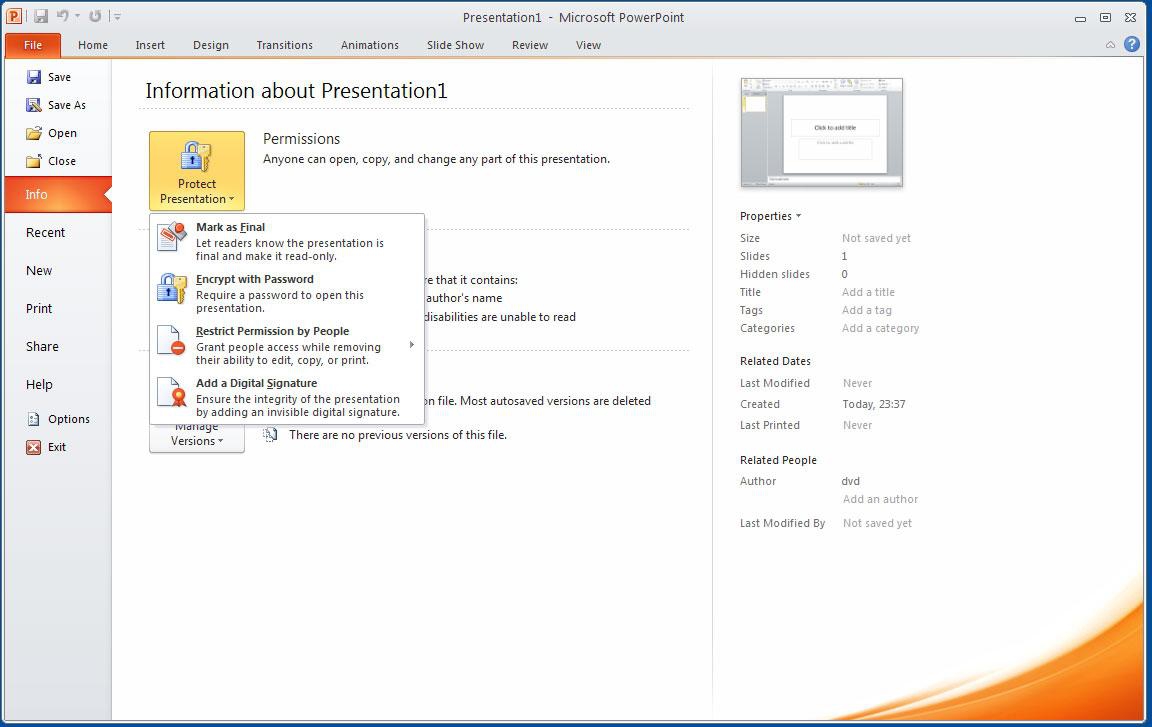The height and width of the screenshot is (727, 1152).
Task: Click the Add a tag field
Action: [867, 311]
